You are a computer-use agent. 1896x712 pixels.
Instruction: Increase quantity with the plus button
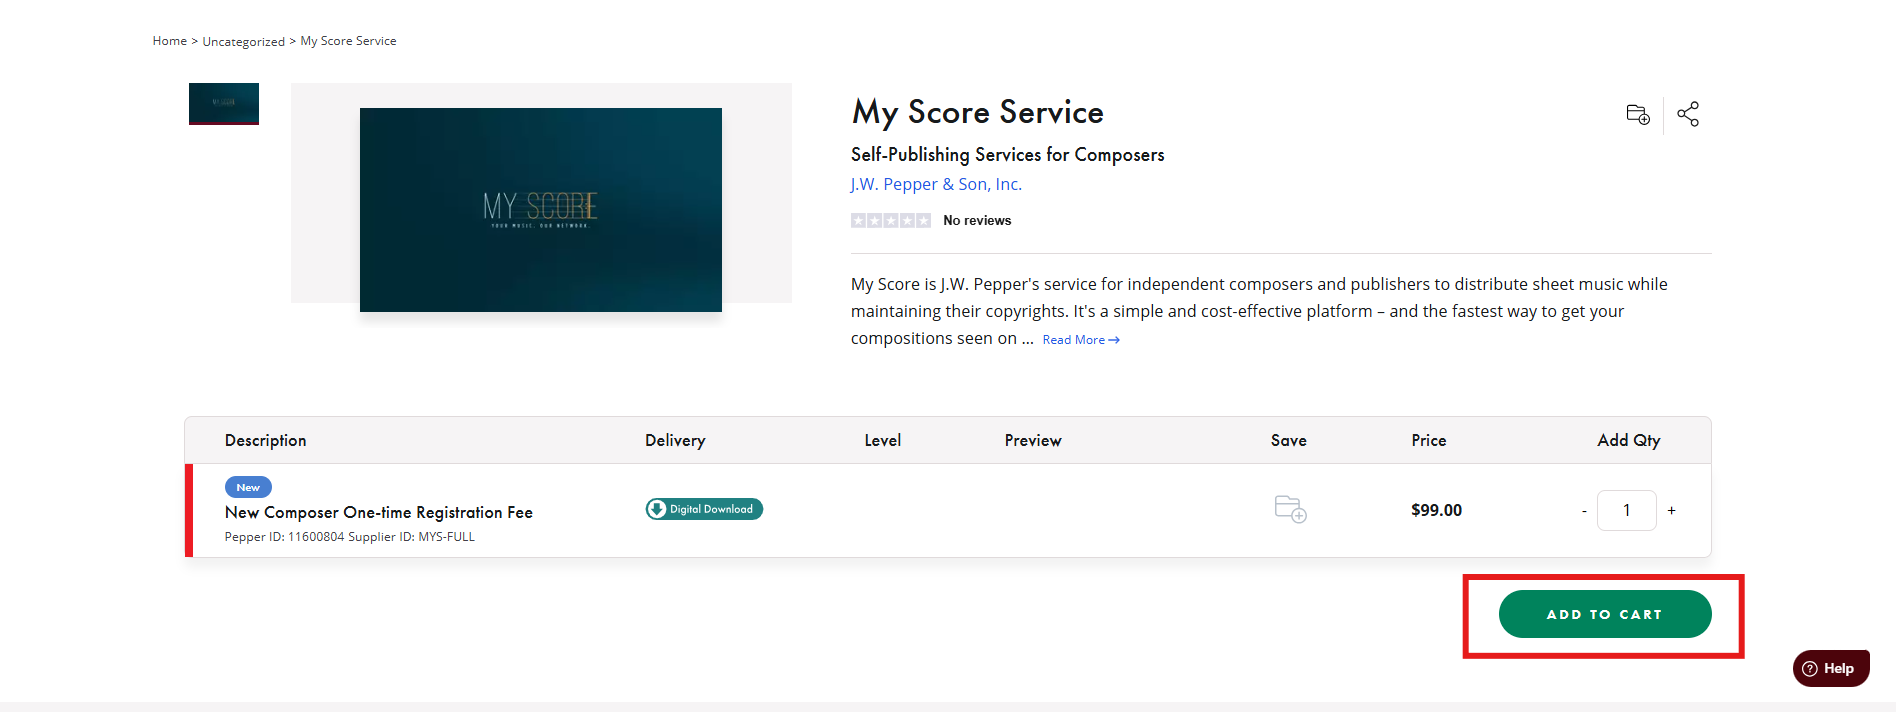1671,510
